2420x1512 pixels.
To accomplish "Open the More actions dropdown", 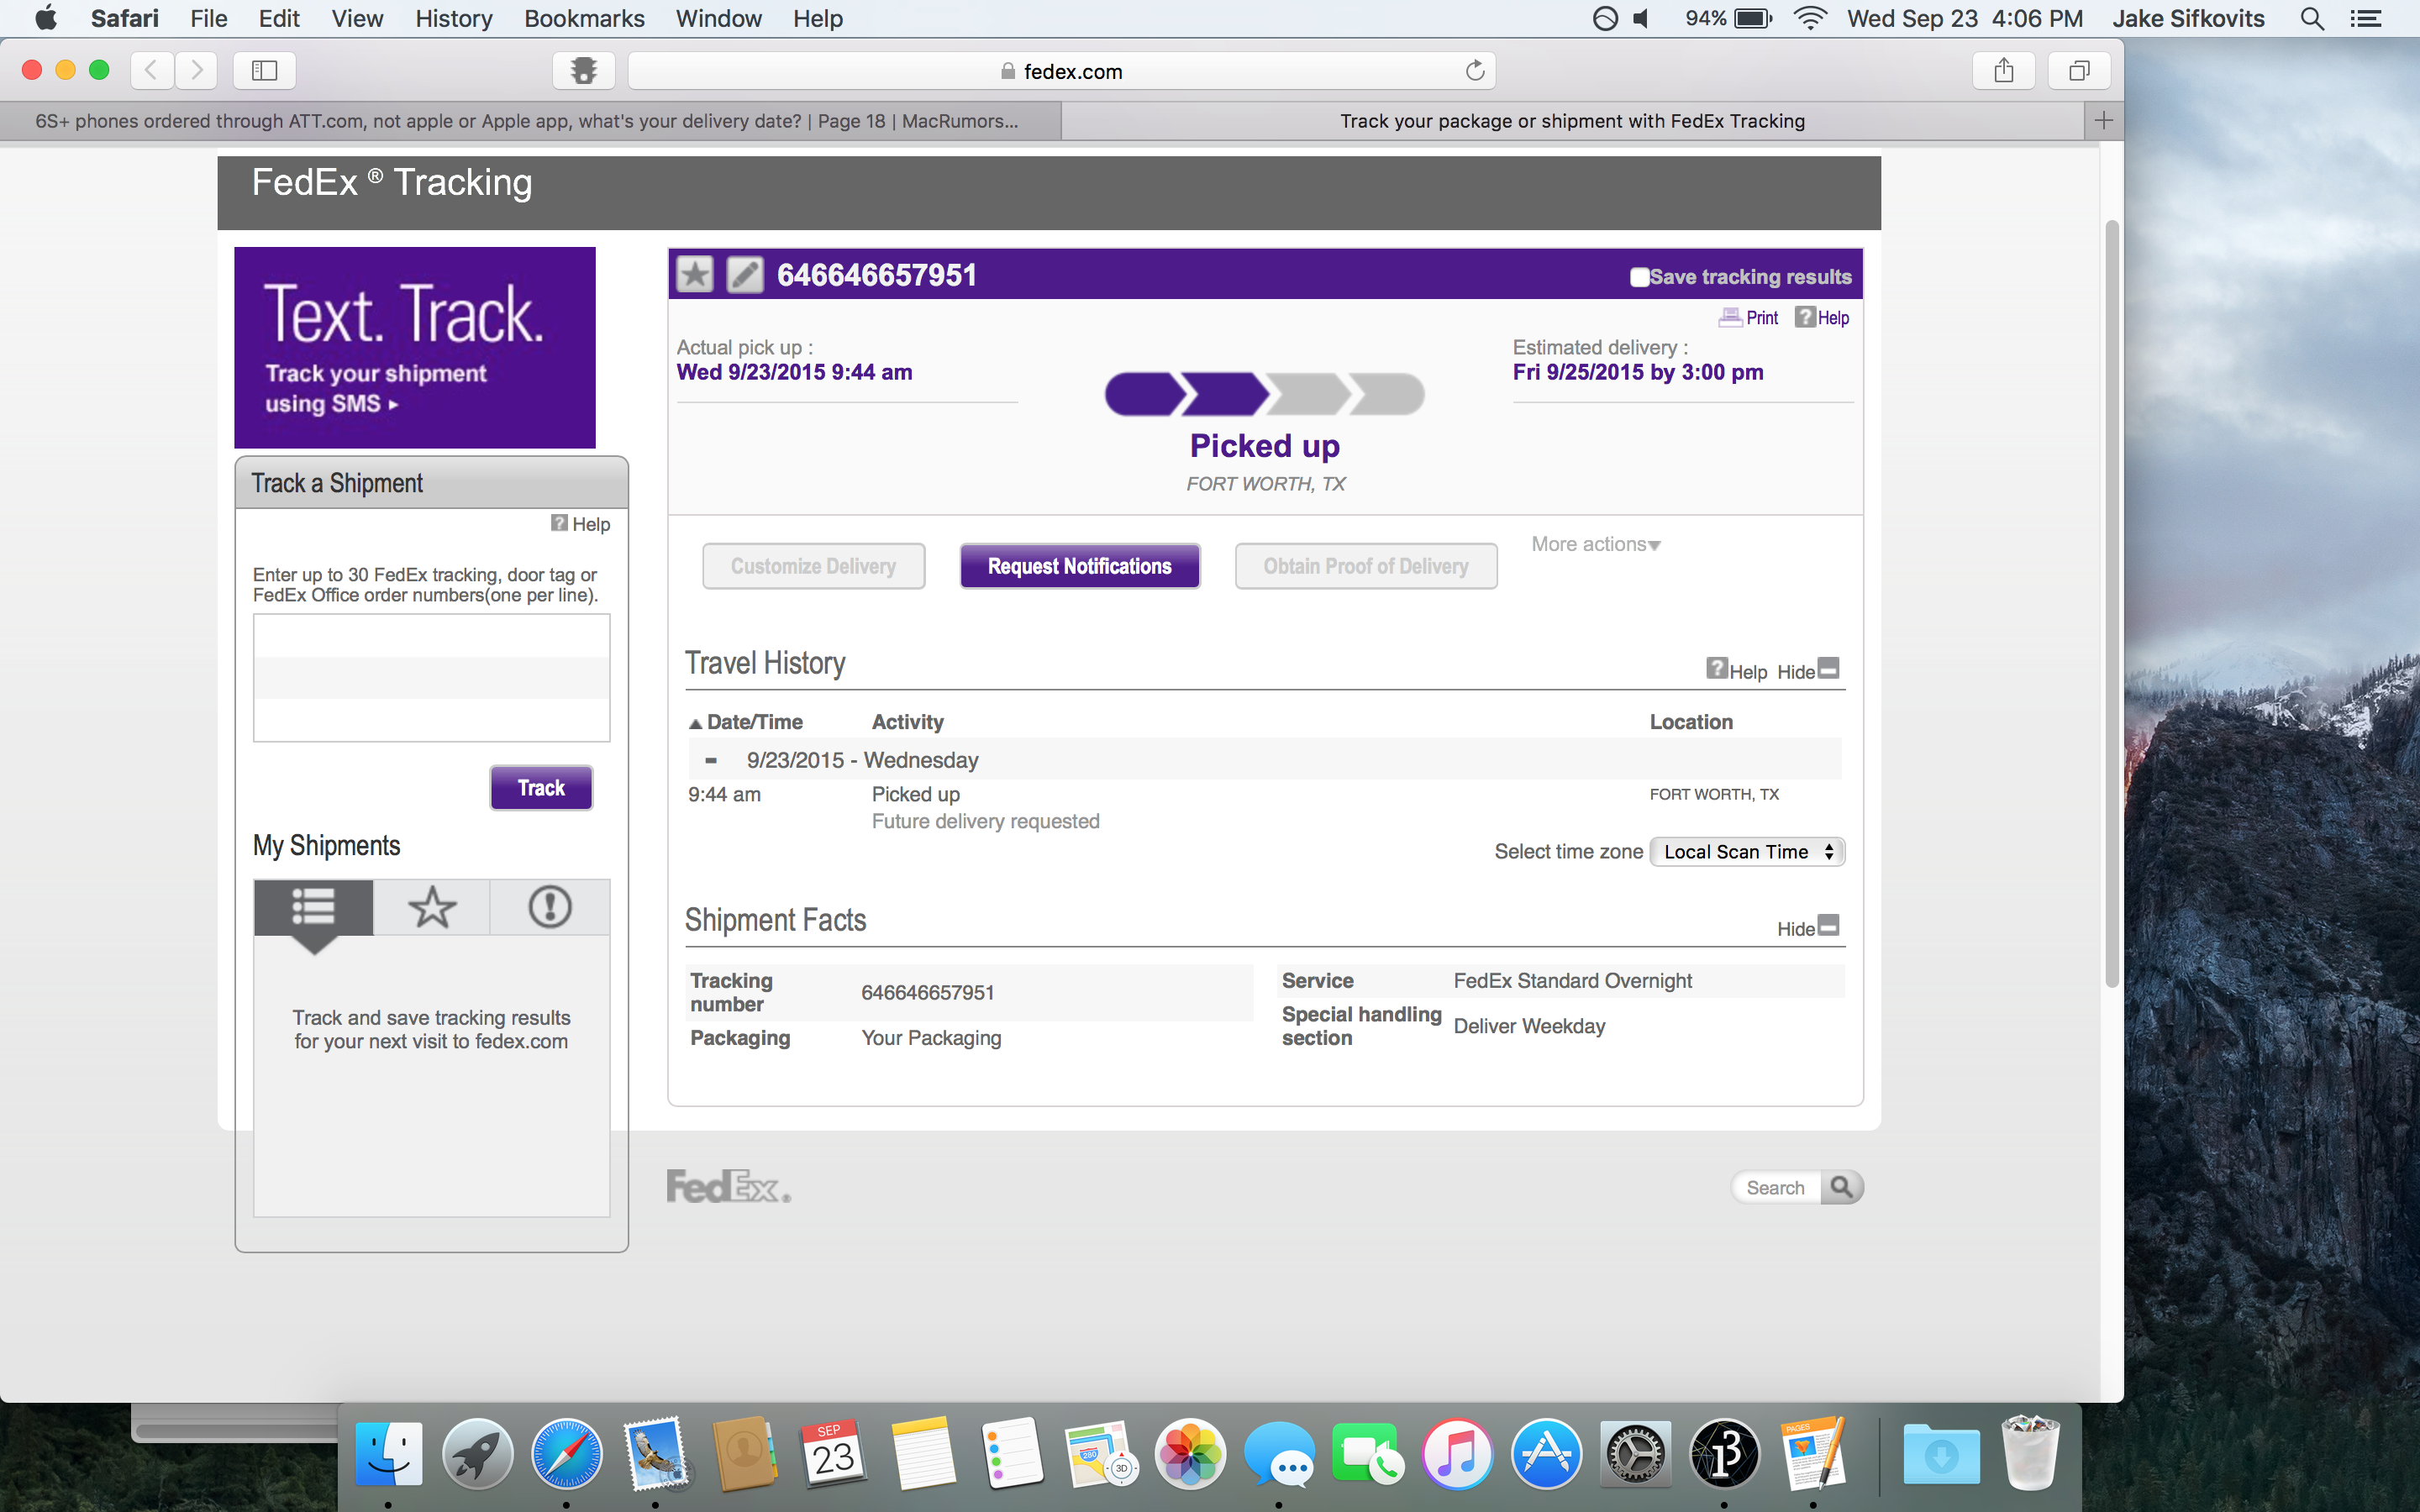I will [x=1596, y=544].
